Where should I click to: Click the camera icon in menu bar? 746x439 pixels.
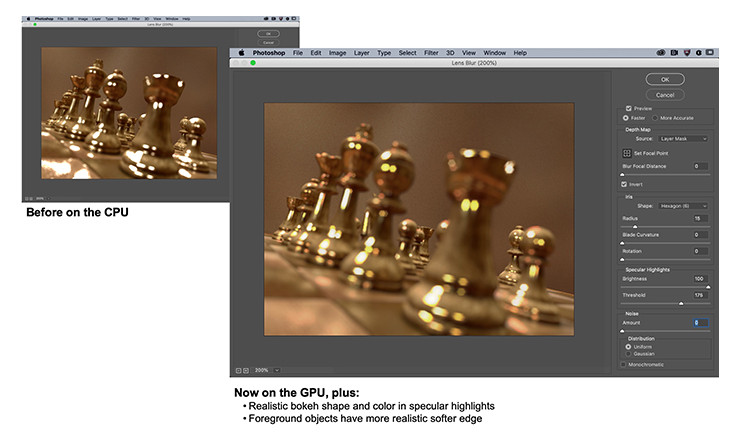(676, 52)
